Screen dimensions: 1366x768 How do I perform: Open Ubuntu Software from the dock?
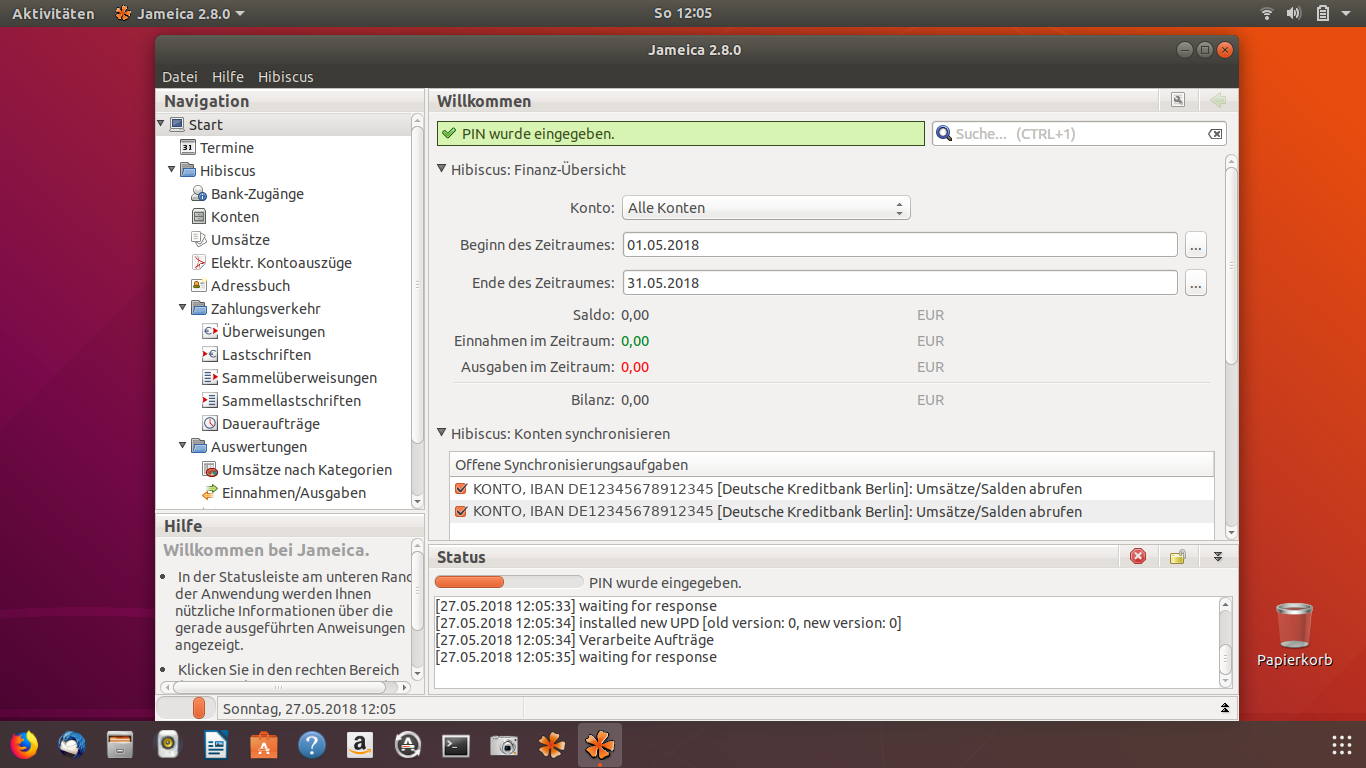(264, 745)
